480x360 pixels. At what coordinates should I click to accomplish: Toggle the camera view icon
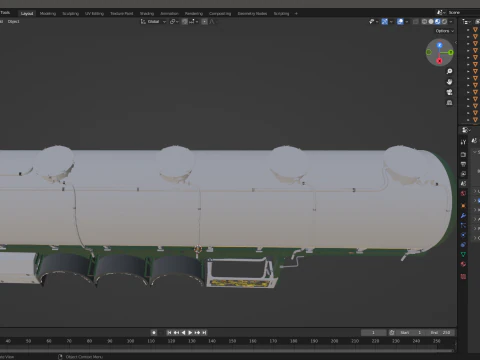(449, 92)
